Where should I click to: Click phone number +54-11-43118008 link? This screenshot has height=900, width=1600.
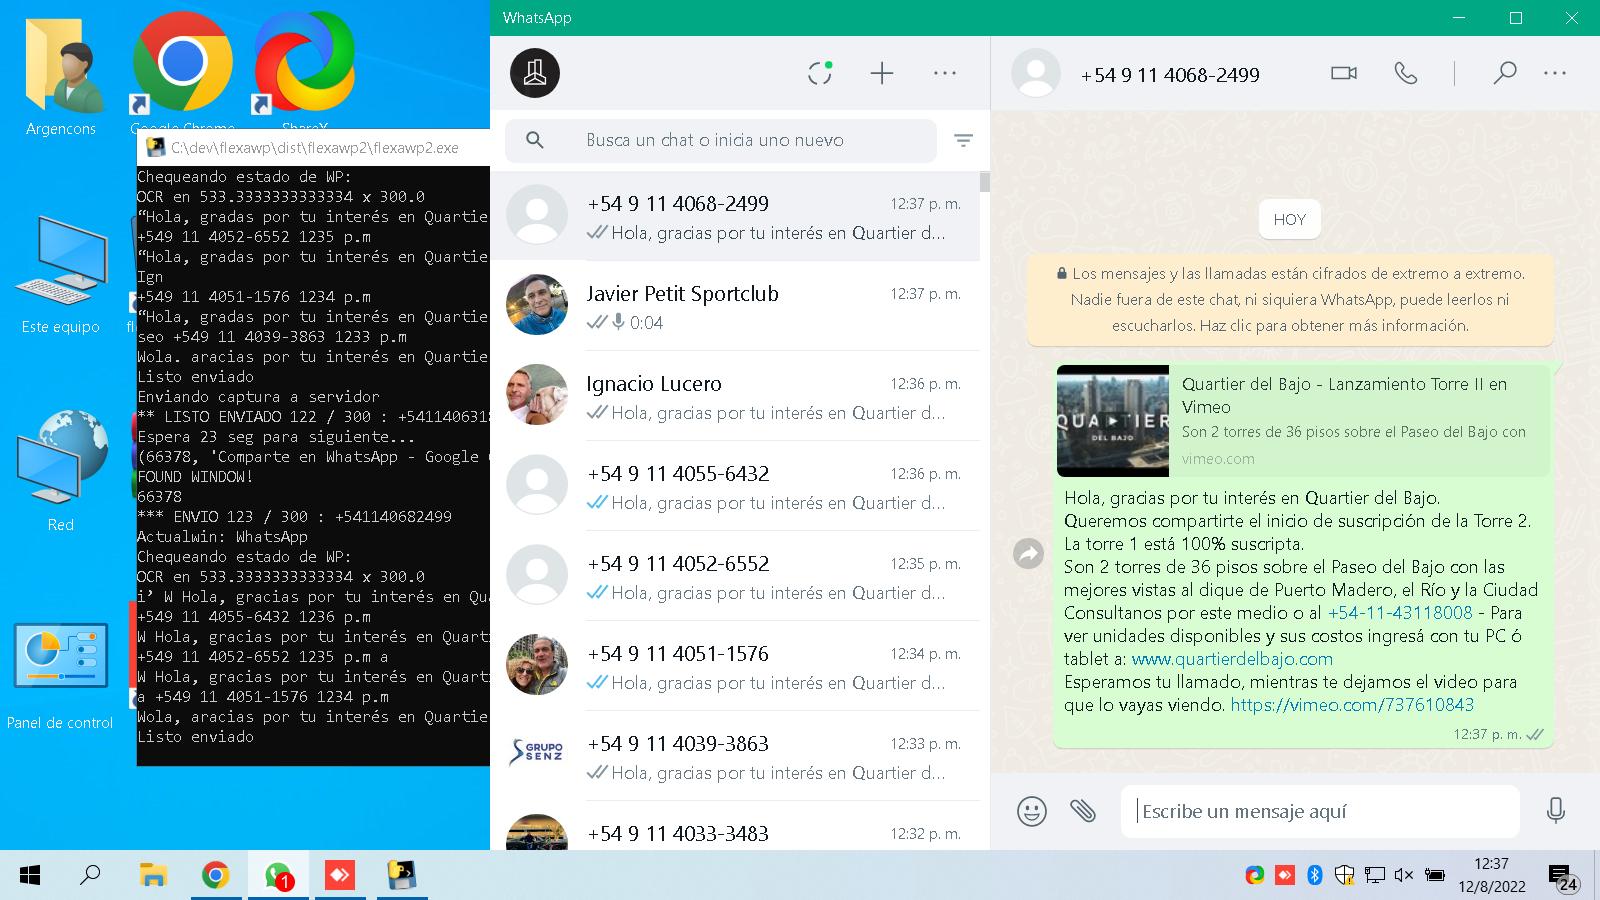pos(1400,613)
